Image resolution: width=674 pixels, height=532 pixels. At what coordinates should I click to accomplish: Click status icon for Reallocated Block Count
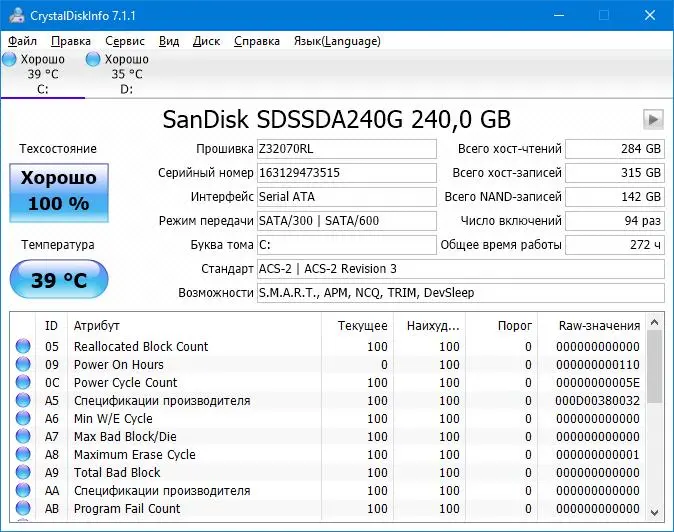pos(23,346)
